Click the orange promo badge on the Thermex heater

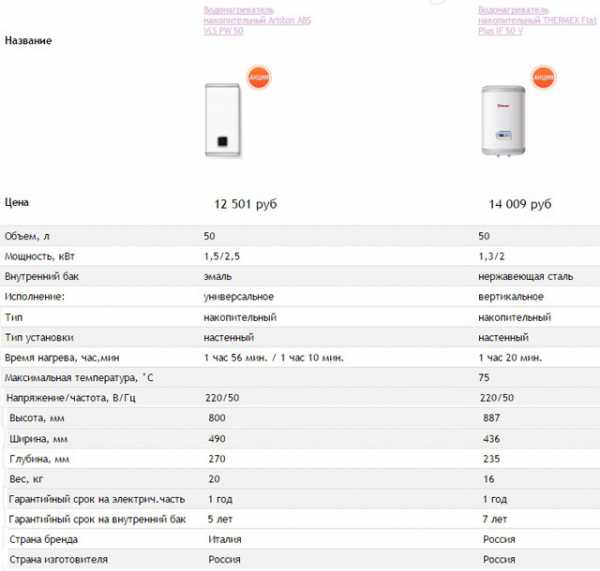[x=543, y=76]
